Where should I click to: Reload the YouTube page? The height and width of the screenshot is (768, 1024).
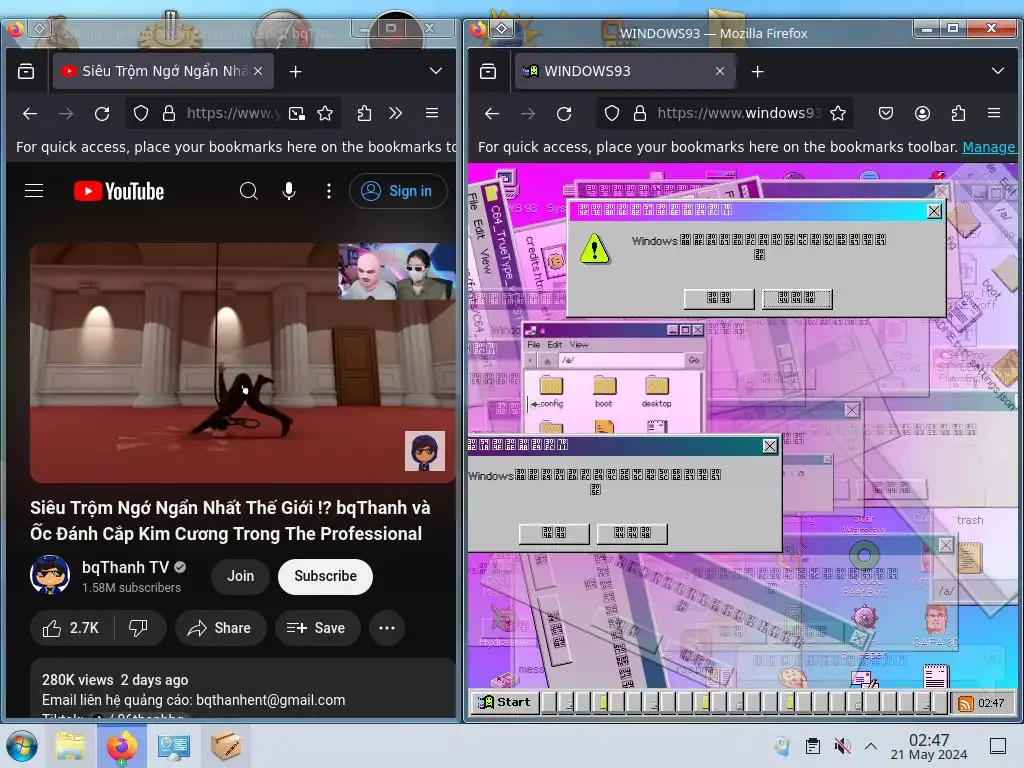point(103,114)
